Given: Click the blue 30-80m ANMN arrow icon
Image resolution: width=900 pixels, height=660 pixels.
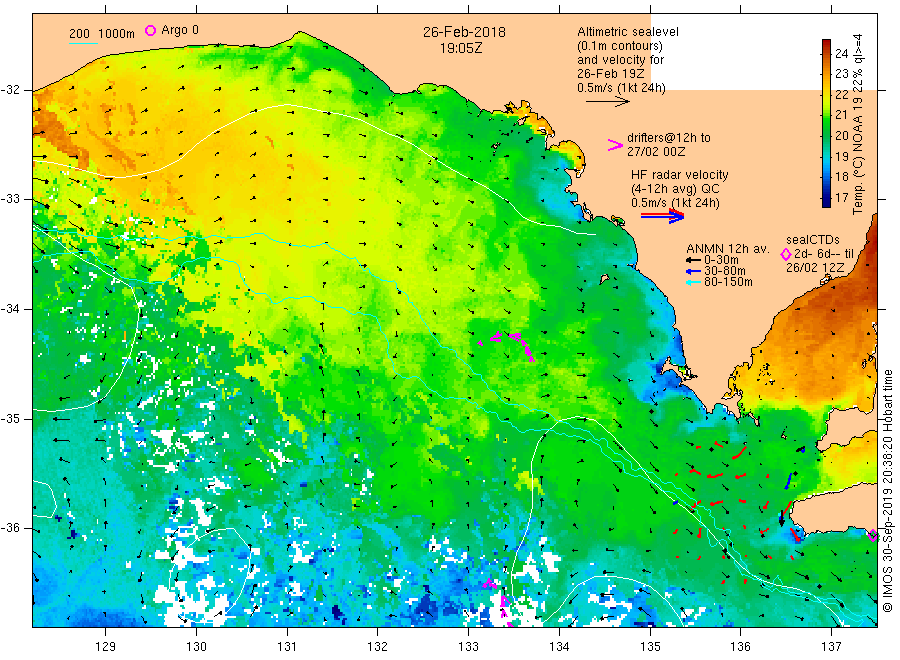Looking at the screenshot, I should (693, 271).
